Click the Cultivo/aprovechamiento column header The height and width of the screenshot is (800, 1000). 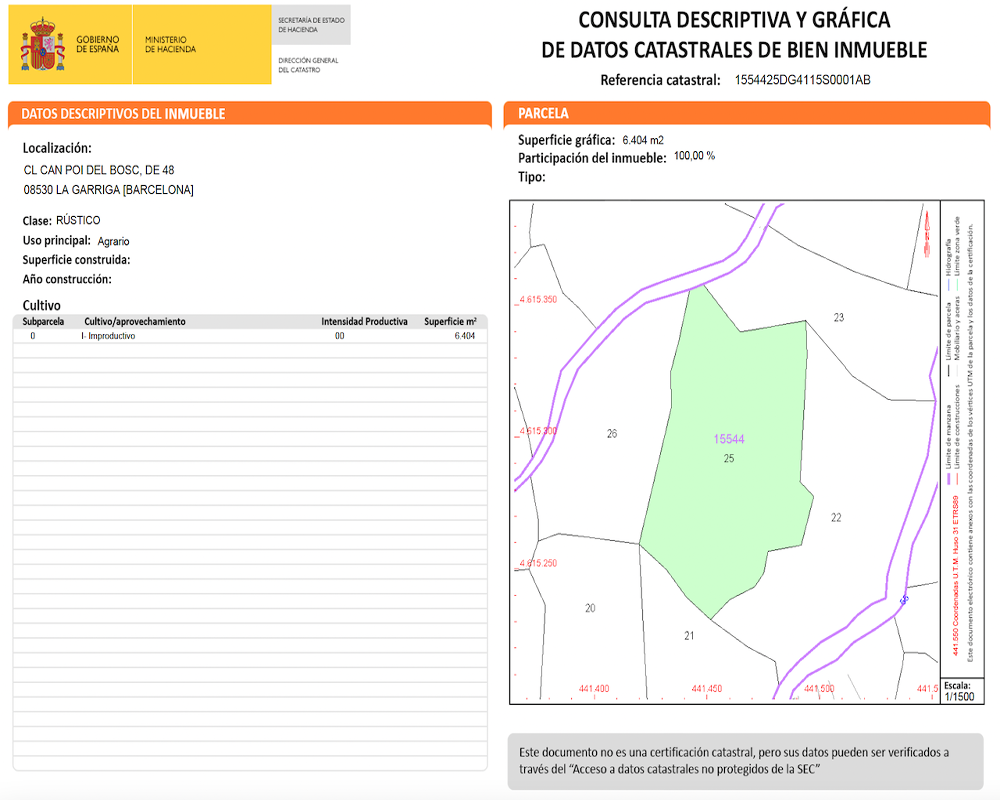pyautogui.click(x=135, y=322)
